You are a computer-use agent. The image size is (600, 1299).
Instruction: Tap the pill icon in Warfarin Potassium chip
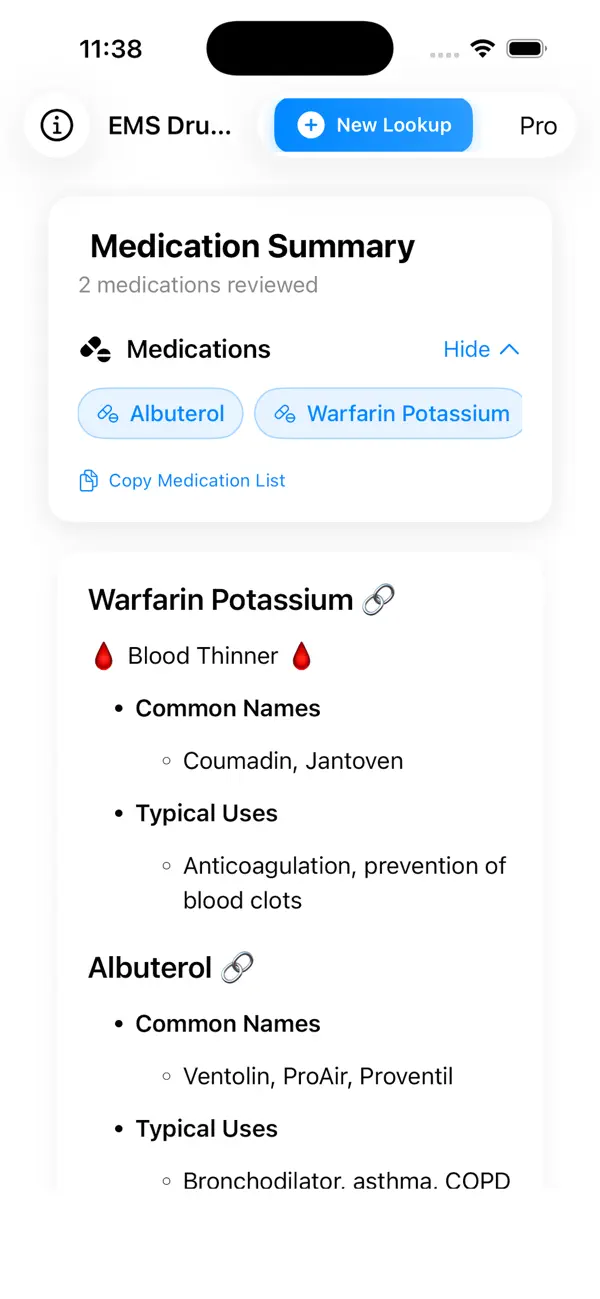286,413
